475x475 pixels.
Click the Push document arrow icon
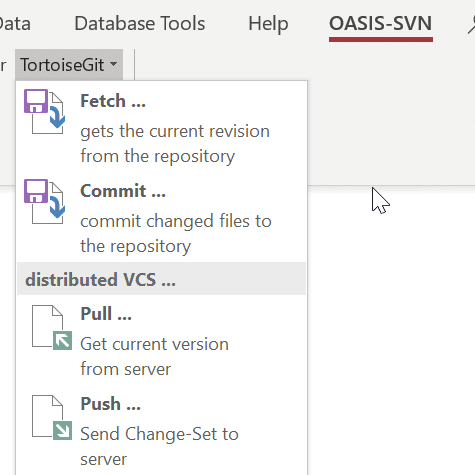52,417
